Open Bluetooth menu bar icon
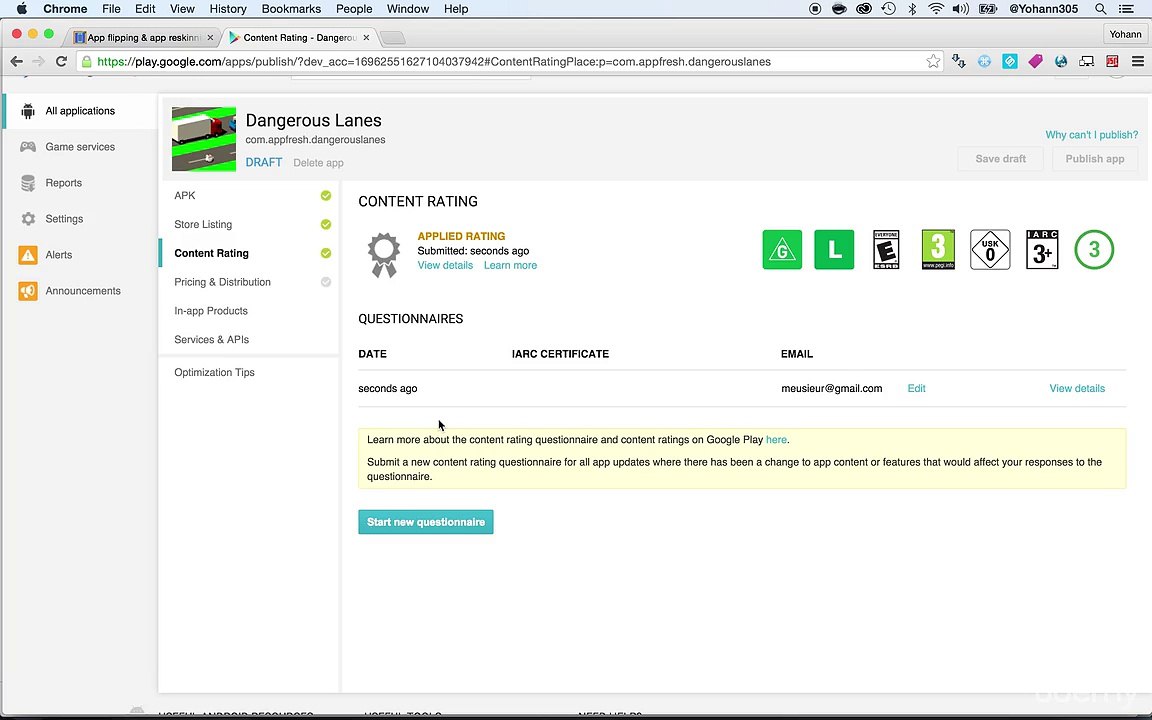 tap(912, 9)
